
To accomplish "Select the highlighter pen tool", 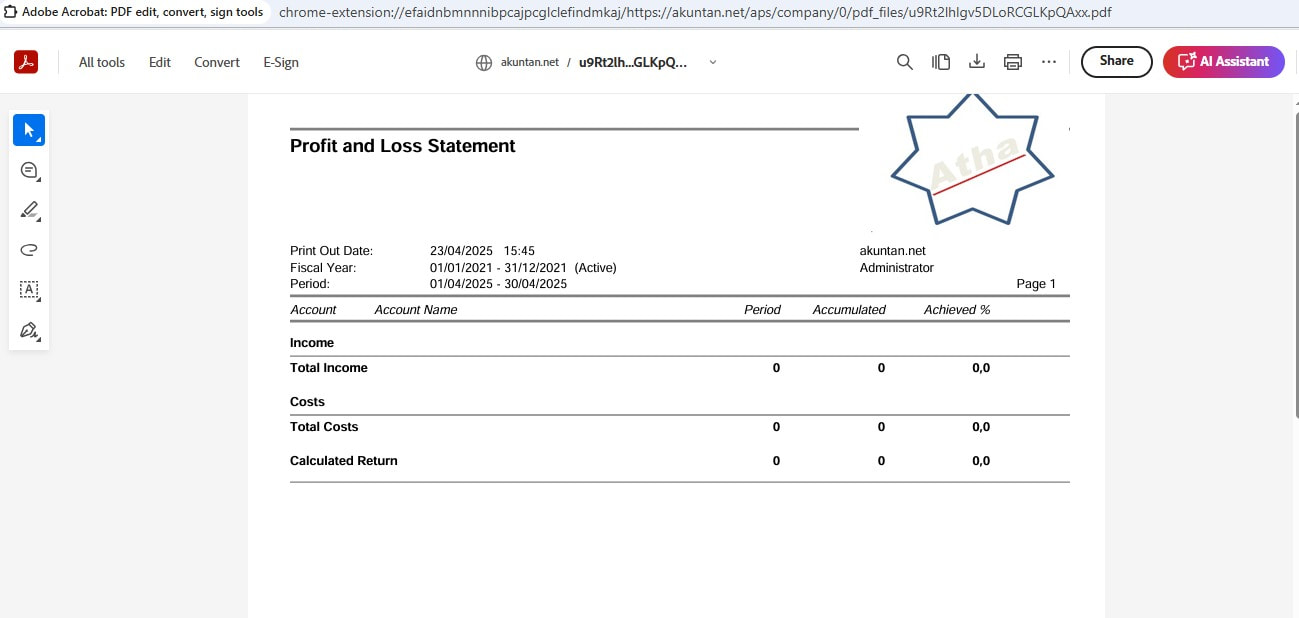I will pos(29,210).
